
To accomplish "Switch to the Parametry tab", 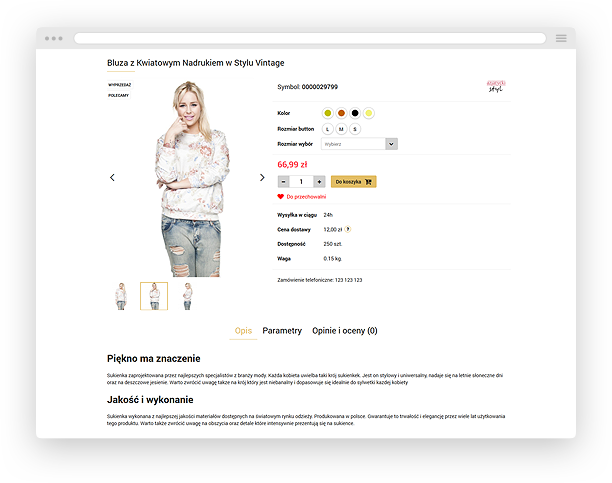I will tap(282, 331).
